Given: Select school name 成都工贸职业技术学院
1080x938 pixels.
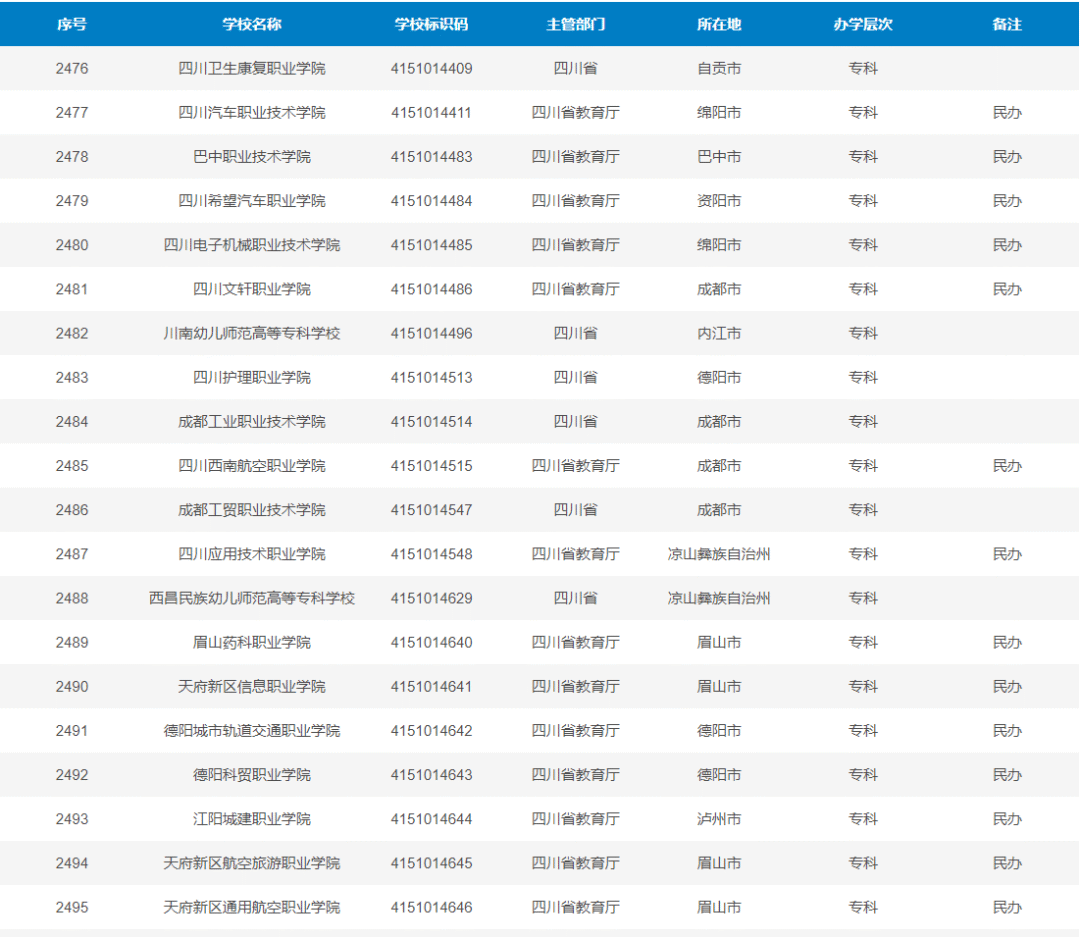Looking at the screenshot, I should pos(251,510).
